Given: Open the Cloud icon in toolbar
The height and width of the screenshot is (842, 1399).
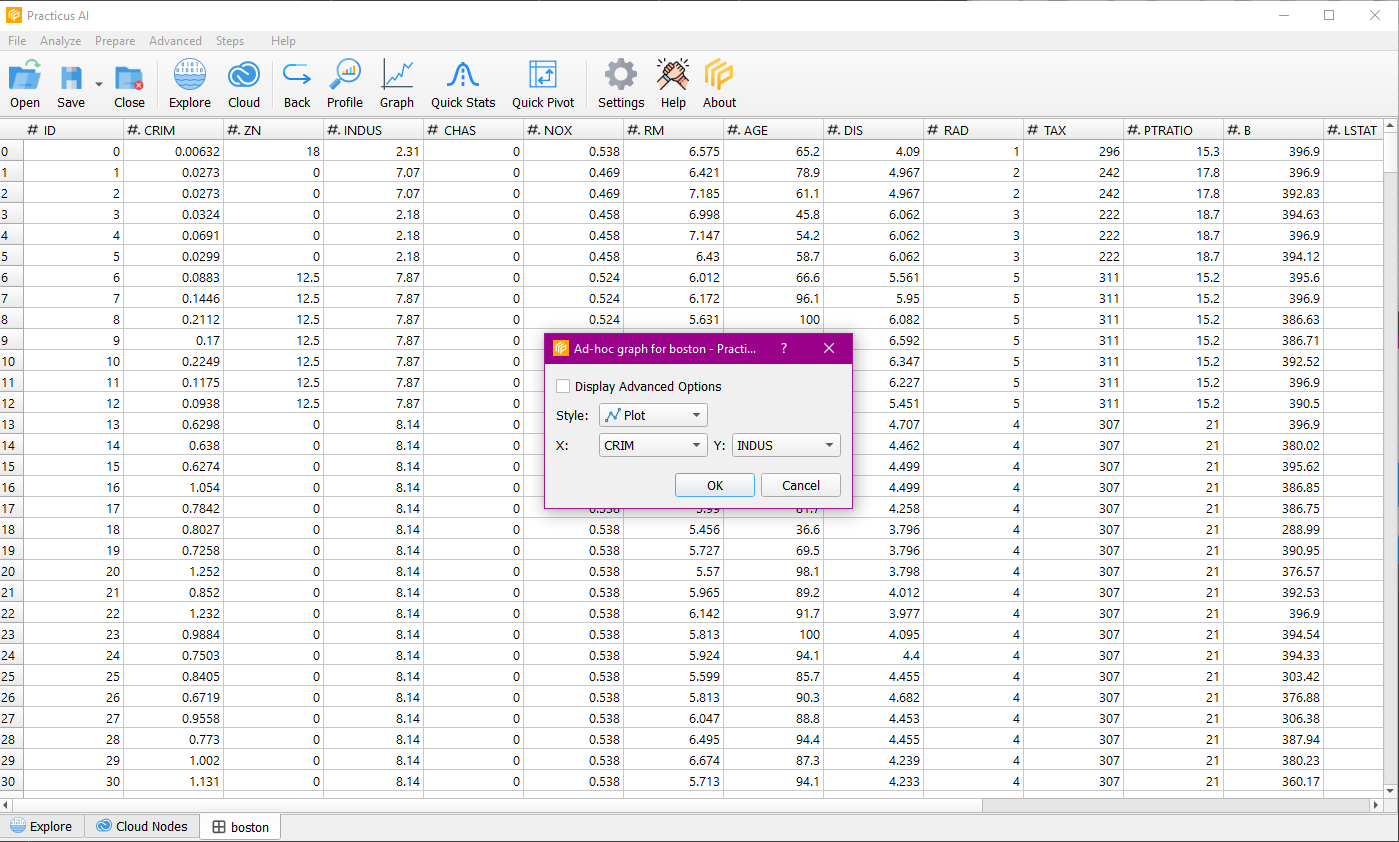Looking at the screenshot, I should click(244, 84).
